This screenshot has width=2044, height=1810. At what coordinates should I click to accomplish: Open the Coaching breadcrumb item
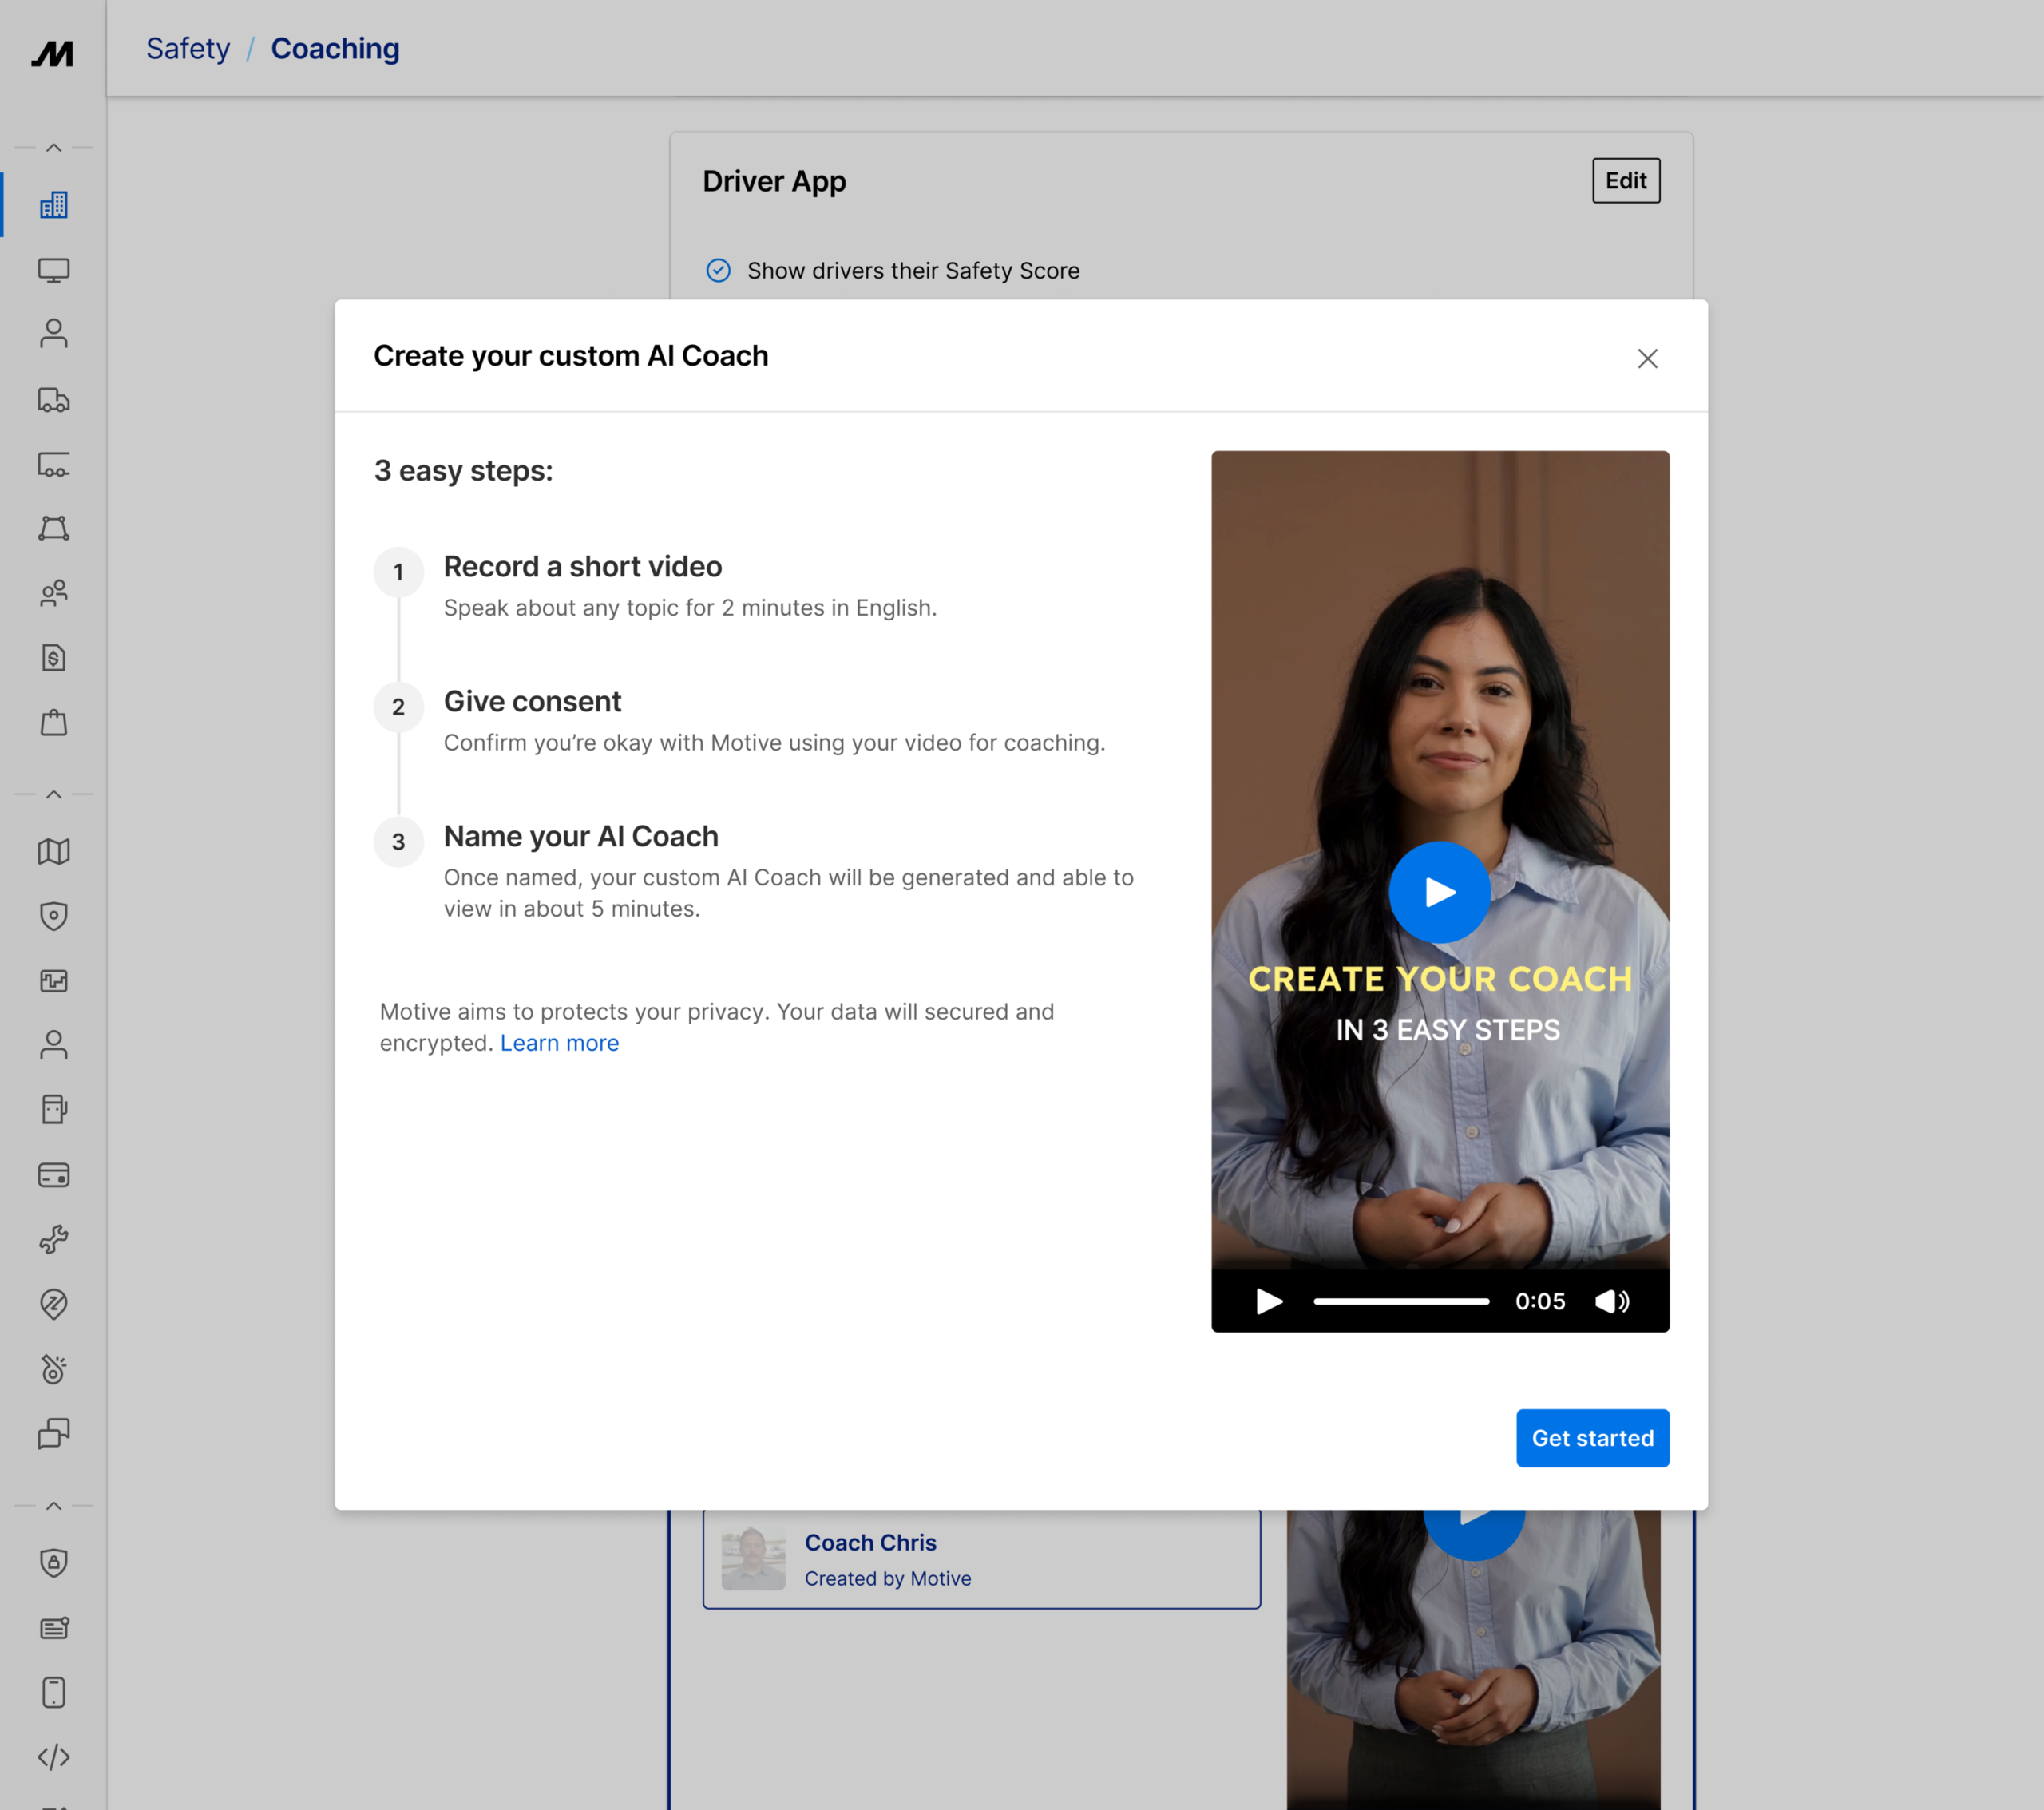(x=335, y=49)
